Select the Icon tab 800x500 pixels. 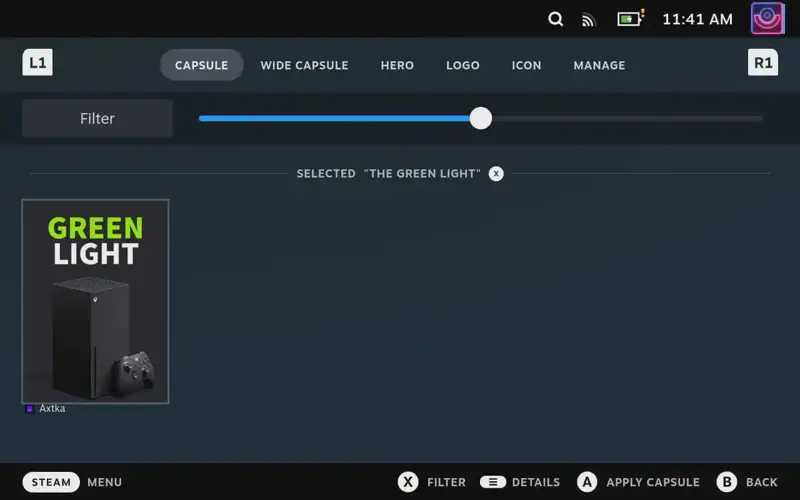[x=526, y=65]
